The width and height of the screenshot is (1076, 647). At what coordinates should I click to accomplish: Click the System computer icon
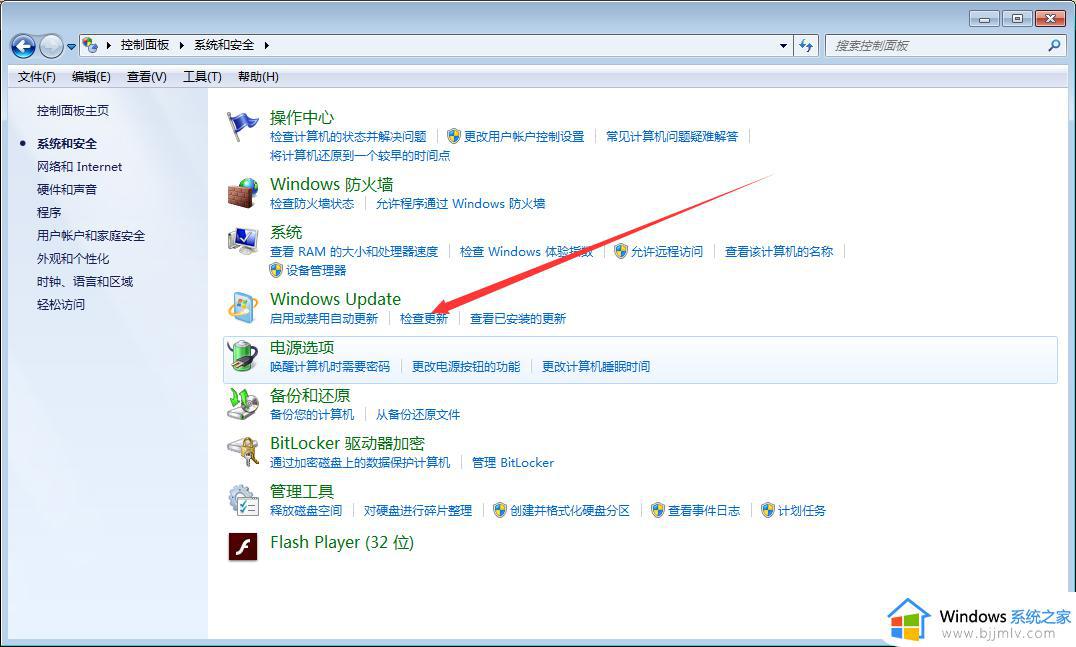[243, 241]
